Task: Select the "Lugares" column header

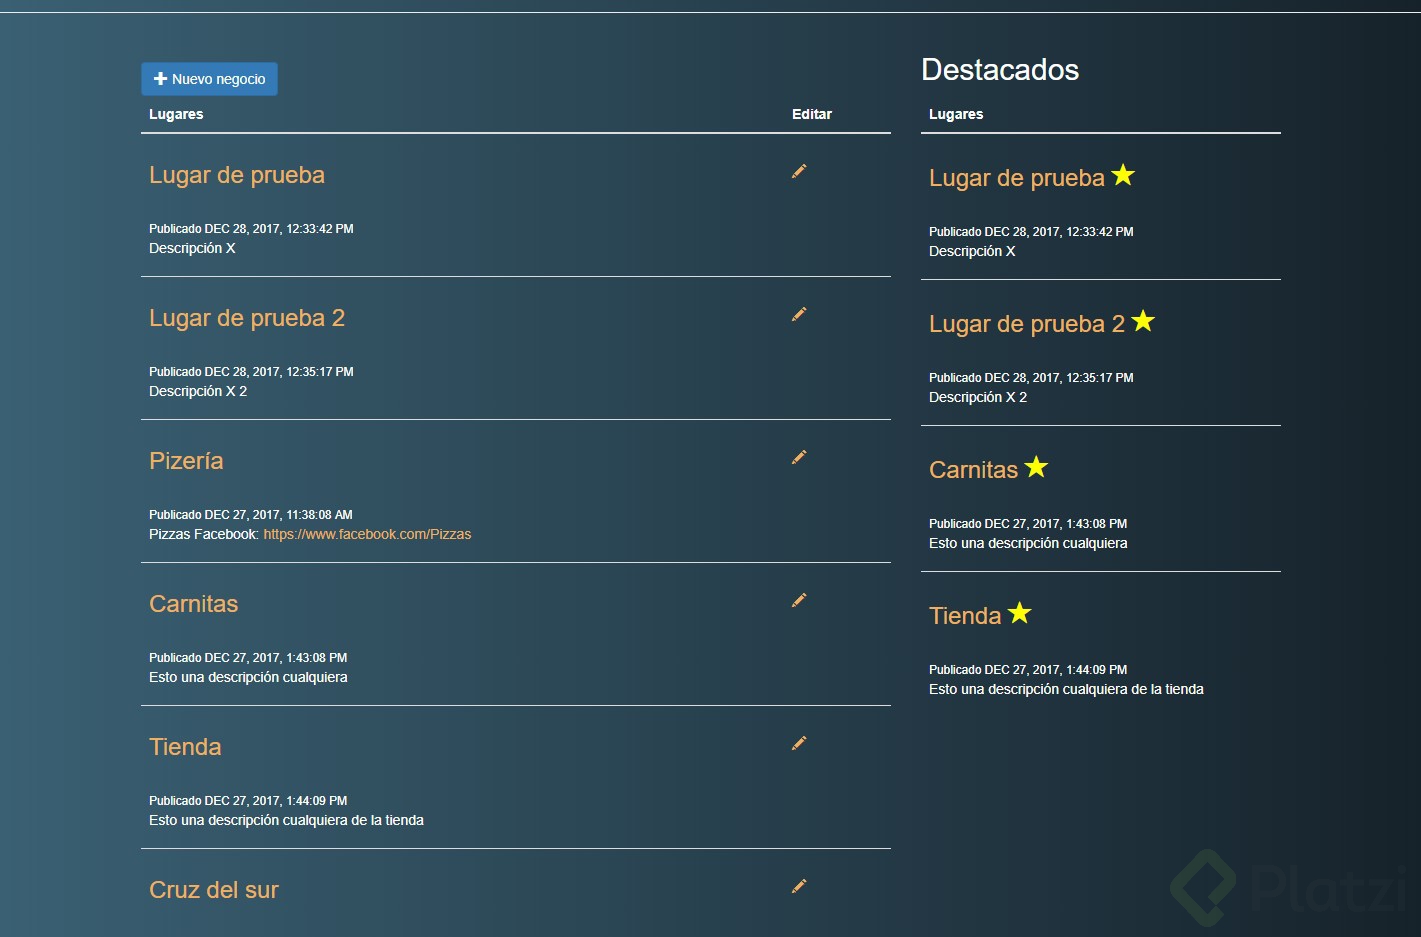Action: pyautogui.click(x=176, y=114)
